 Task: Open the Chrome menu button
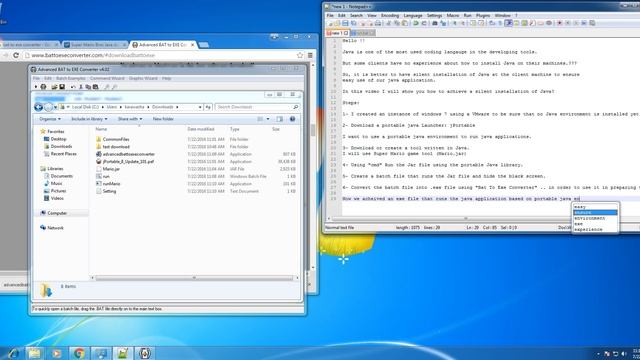(x=310, y=55)
